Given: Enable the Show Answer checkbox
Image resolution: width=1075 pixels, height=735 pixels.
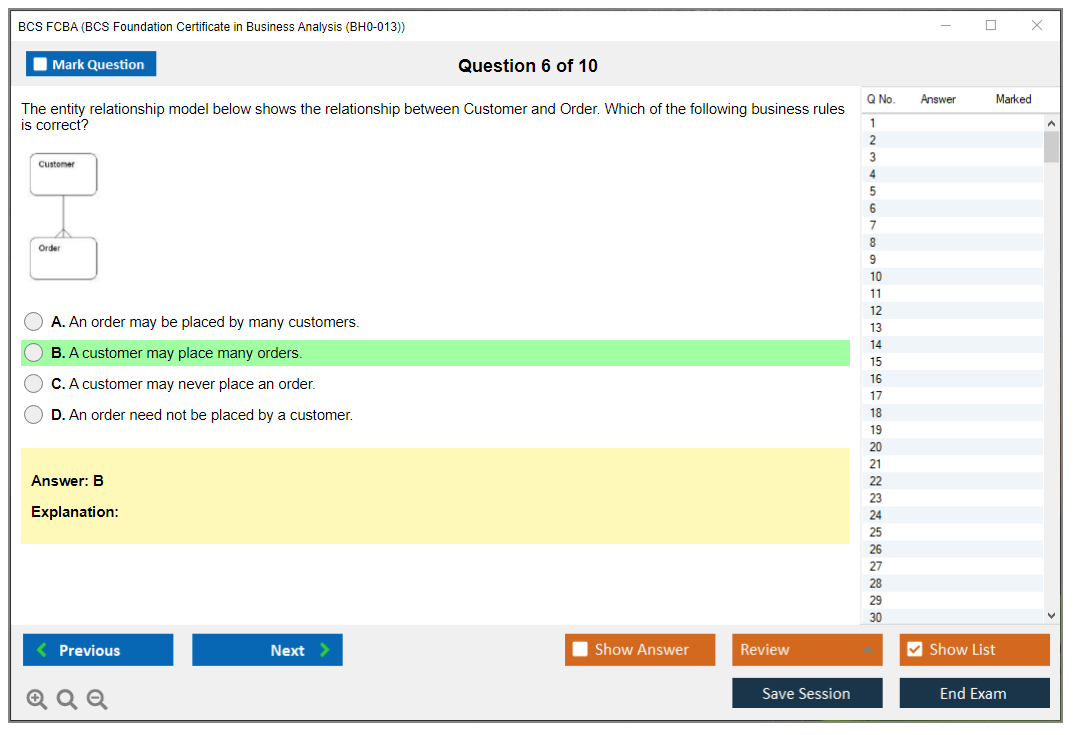Looking at the screenshot, I should tap(580, 650).
